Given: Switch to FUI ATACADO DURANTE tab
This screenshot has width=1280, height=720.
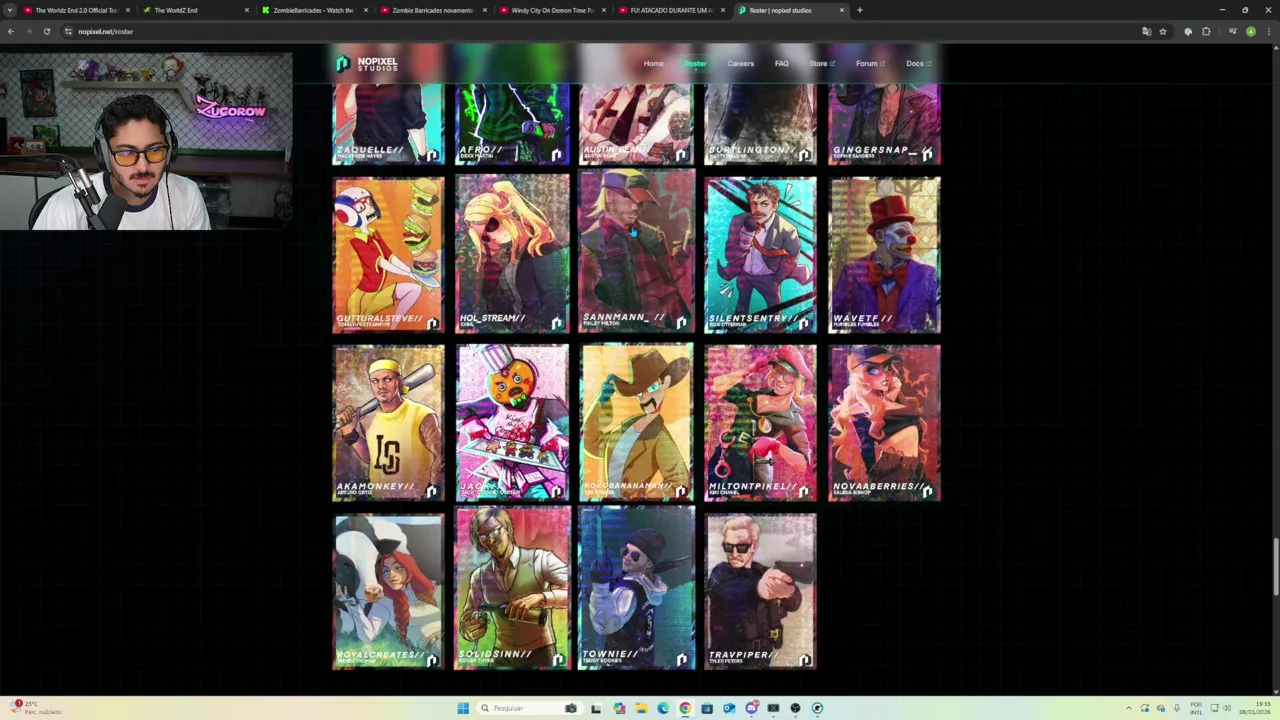Looking at the screenshot, I should point(671,10).
